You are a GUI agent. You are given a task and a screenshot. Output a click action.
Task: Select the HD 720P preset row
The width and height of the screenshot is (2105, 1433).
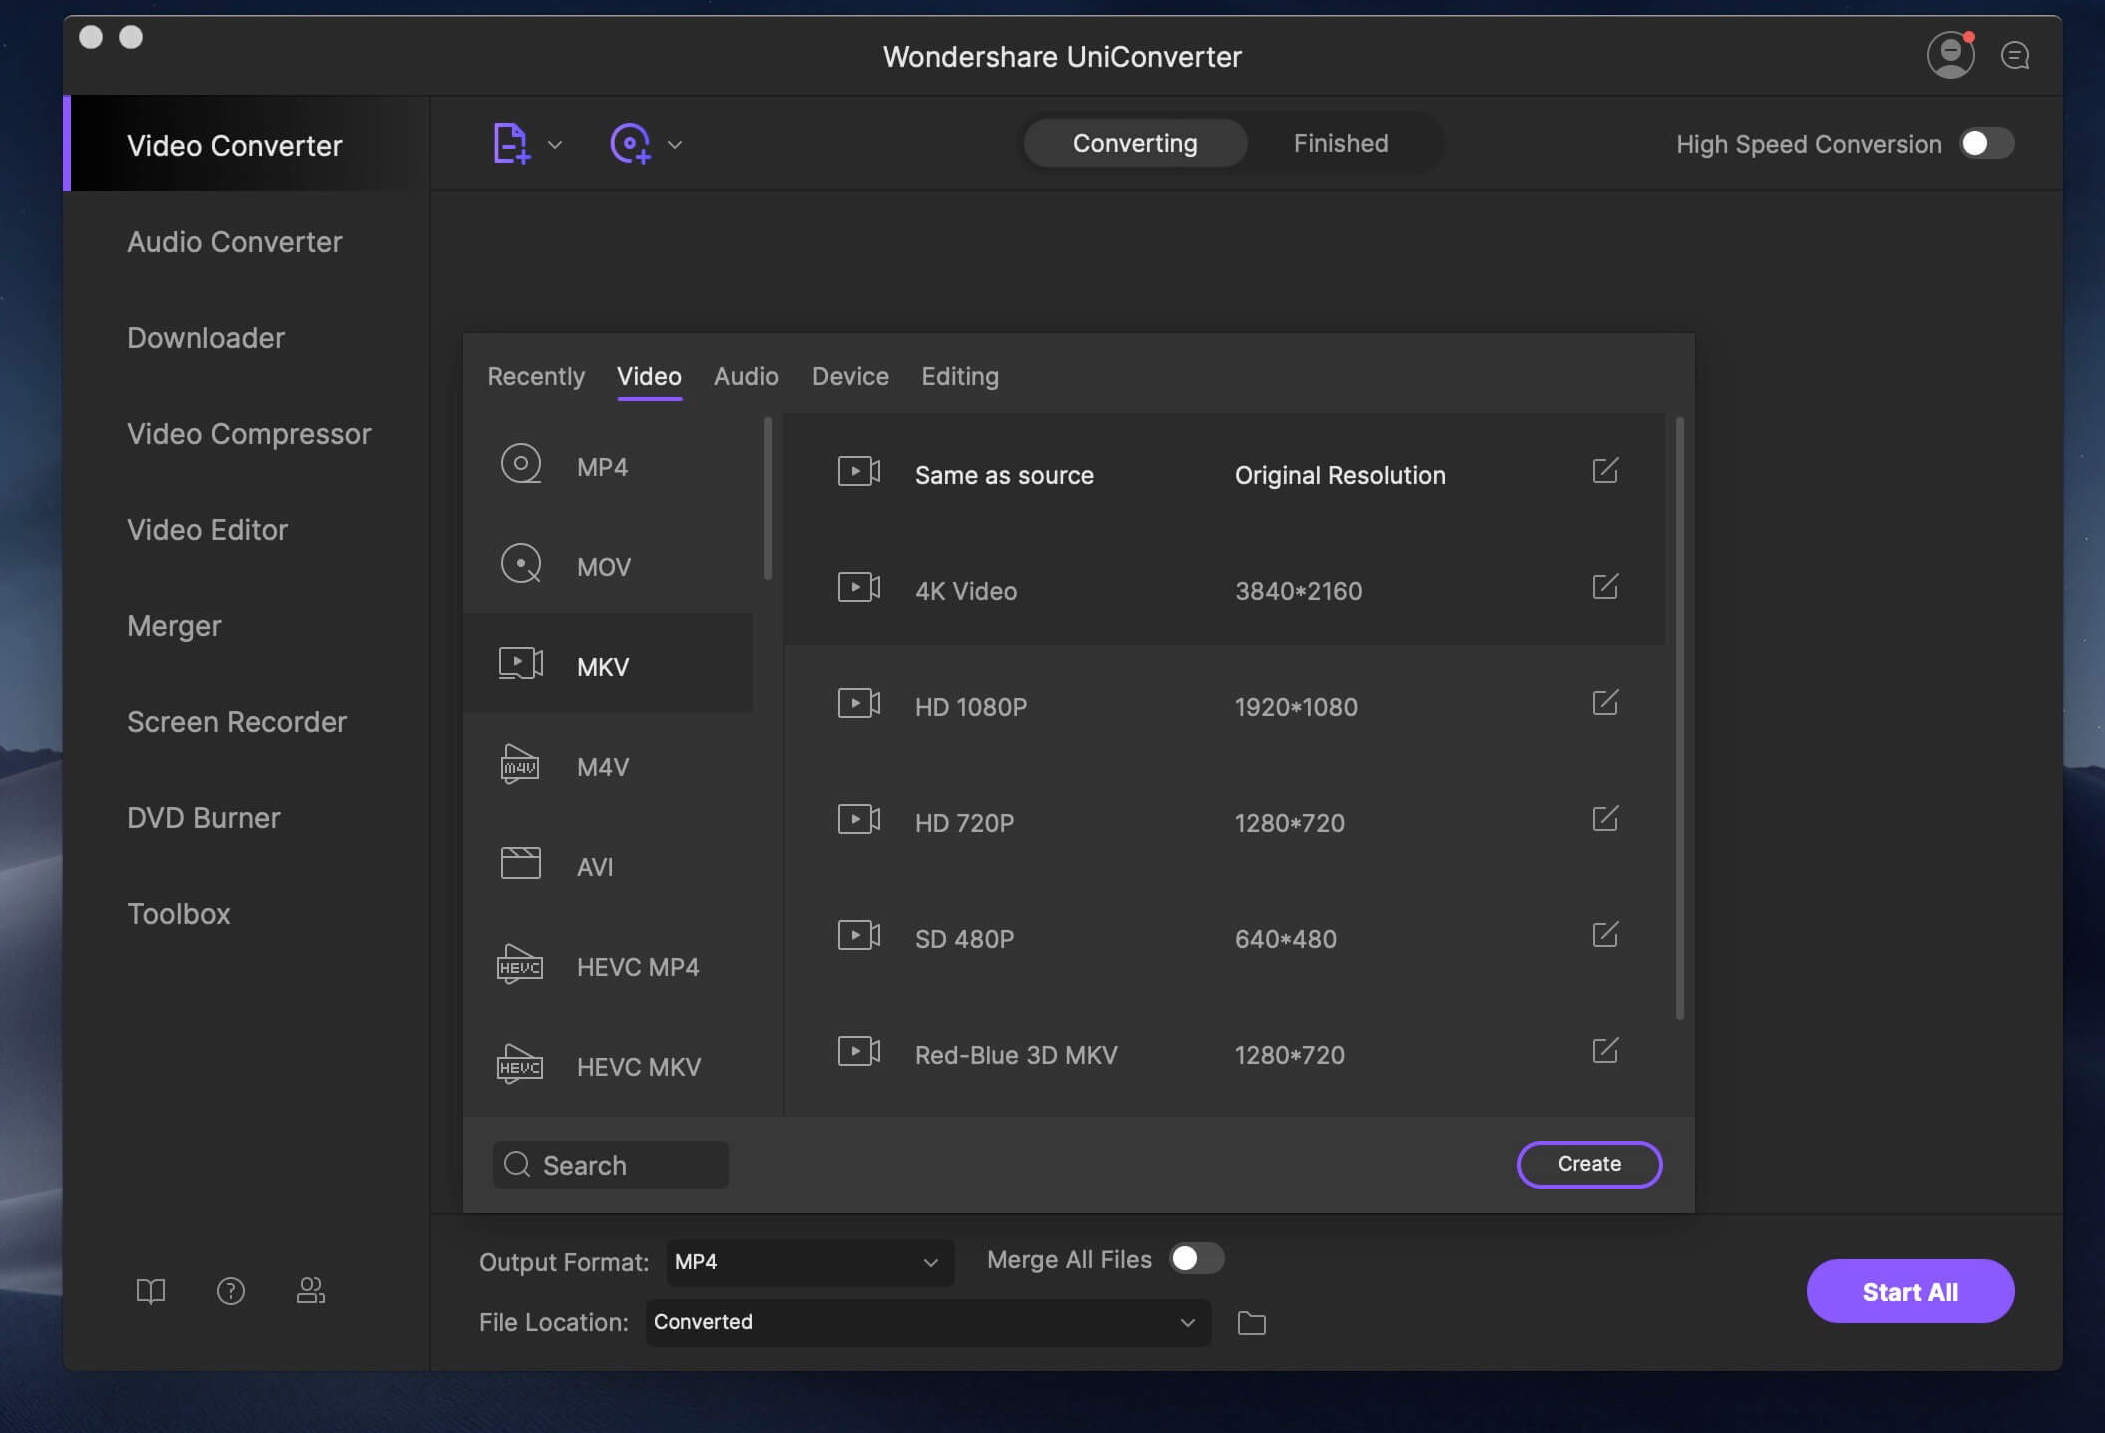[x=1225, y=821]
